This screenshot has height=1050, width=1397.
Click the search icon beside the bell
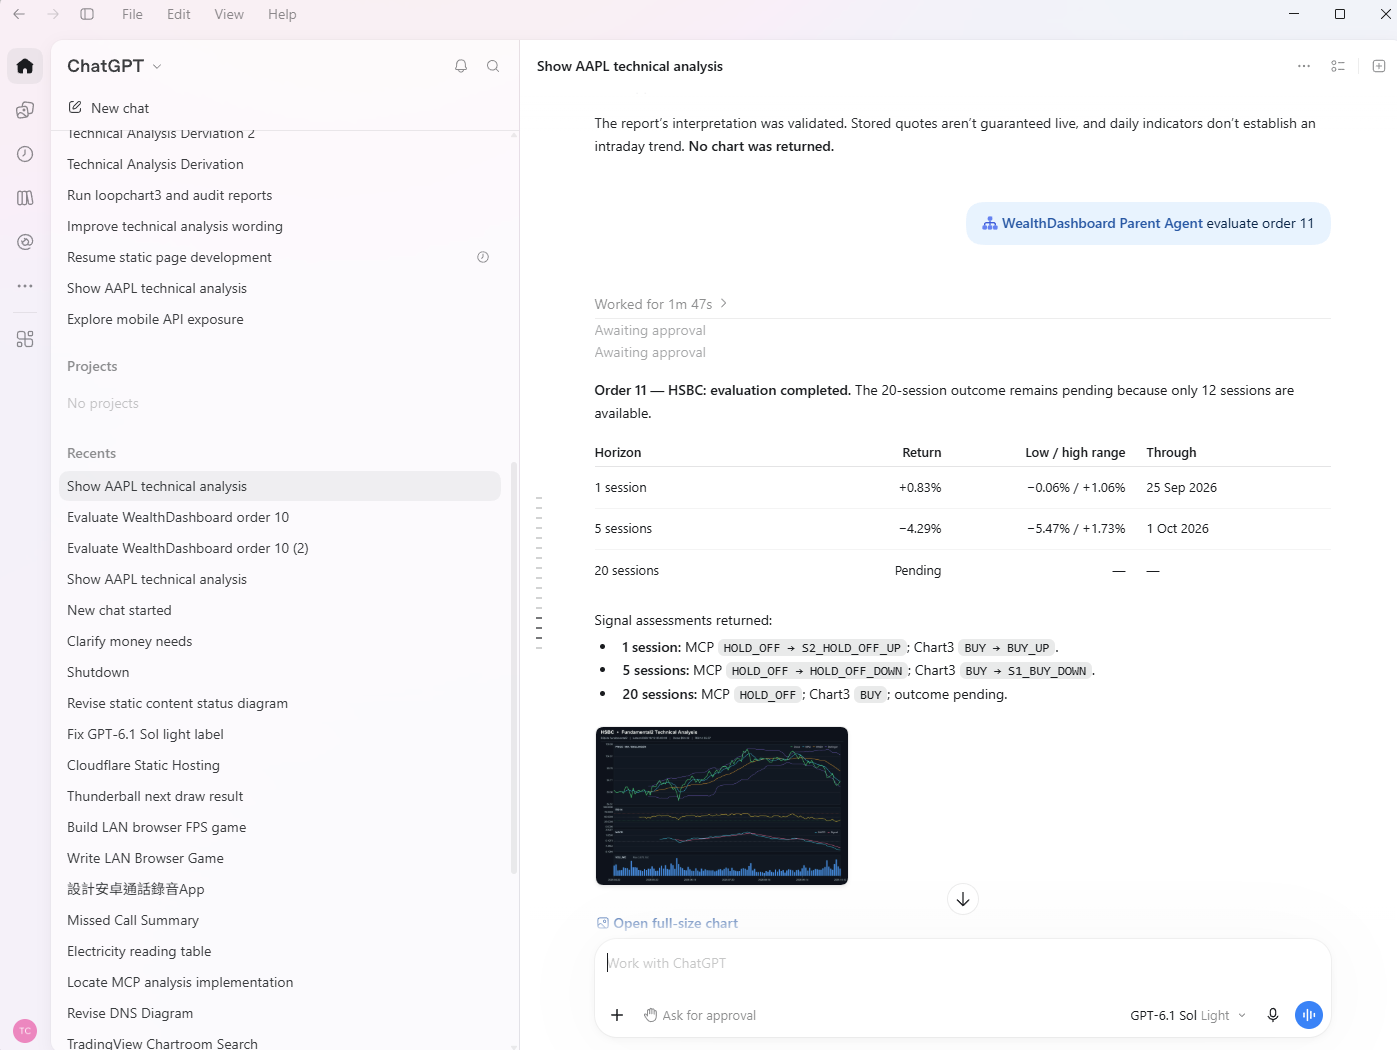493,66
